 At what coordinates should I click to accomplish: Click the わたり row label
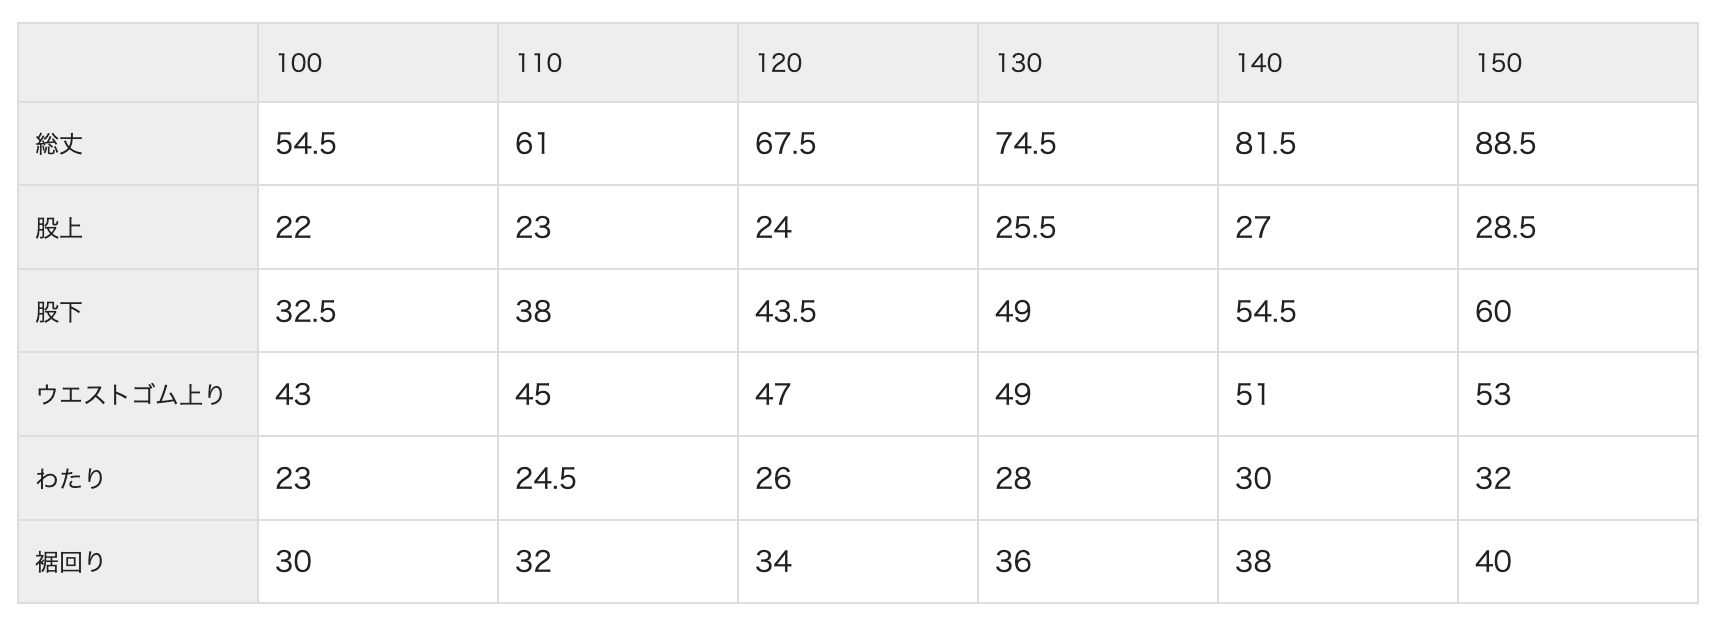tap(70, 479)
